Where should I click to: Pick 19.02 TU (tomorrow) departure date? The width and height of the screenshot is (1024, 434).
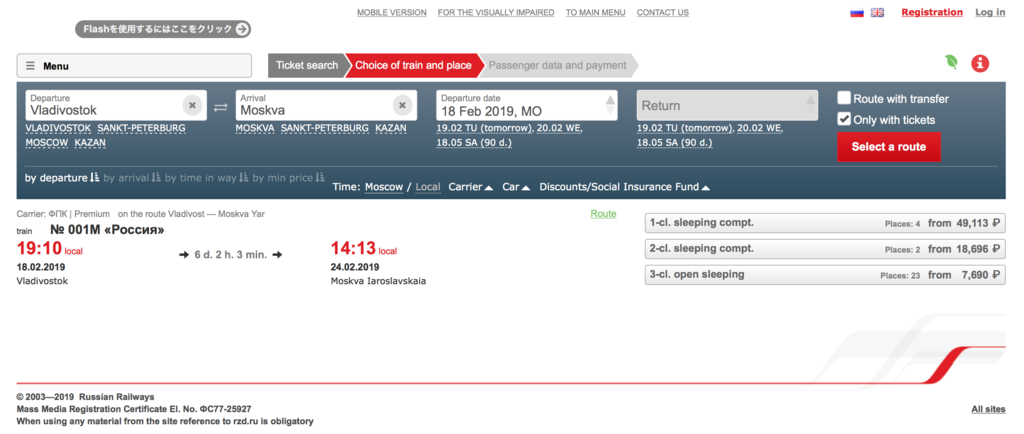coord(485,128)
